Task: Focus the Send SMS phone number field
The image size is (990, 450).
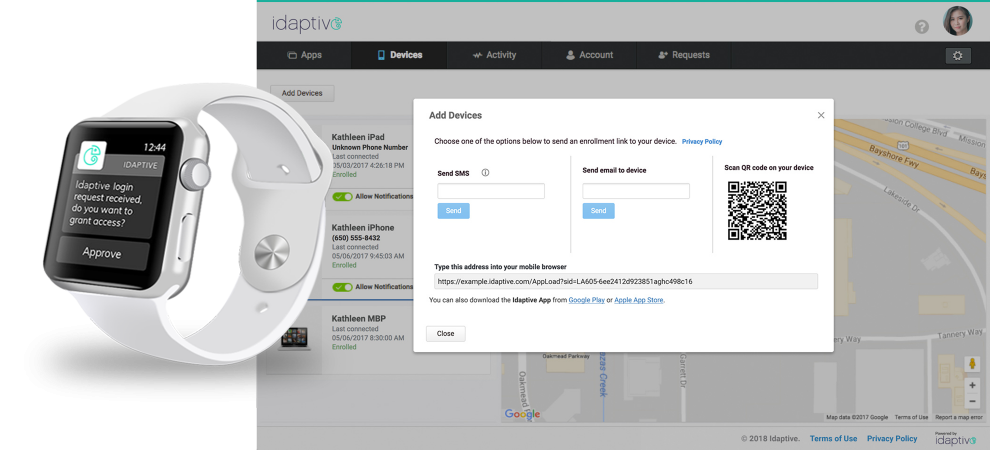Action: 491,191
